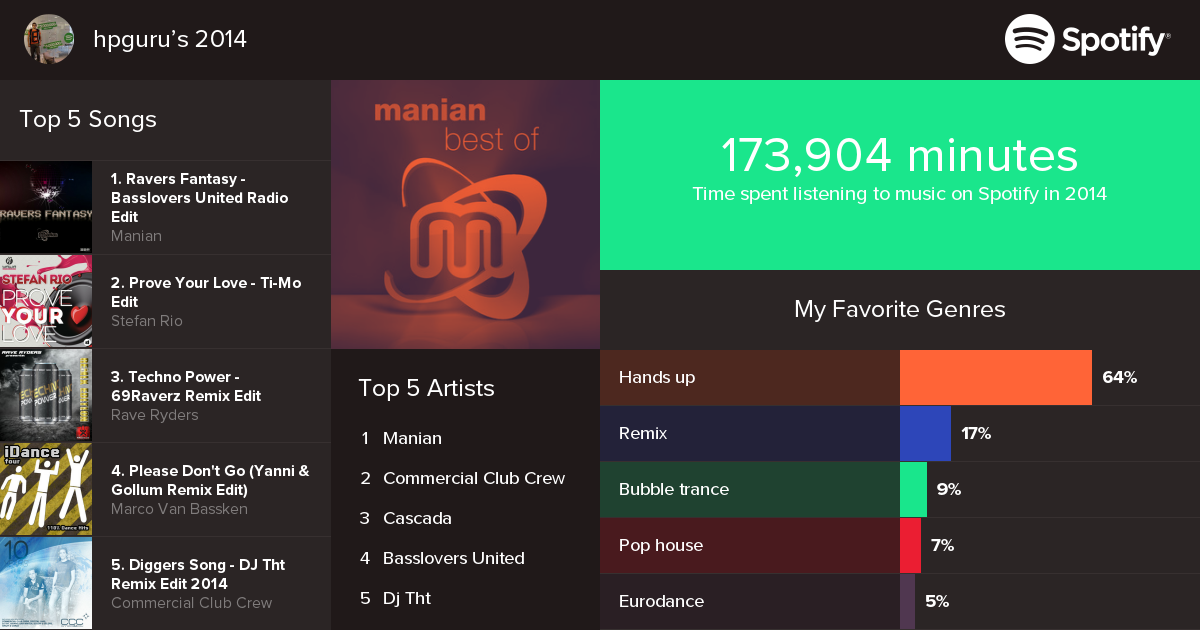This screenshot has width=1200, height=630.
Task: Select Basslovers United in Top 5 Artists
Action: pos(454,558)
